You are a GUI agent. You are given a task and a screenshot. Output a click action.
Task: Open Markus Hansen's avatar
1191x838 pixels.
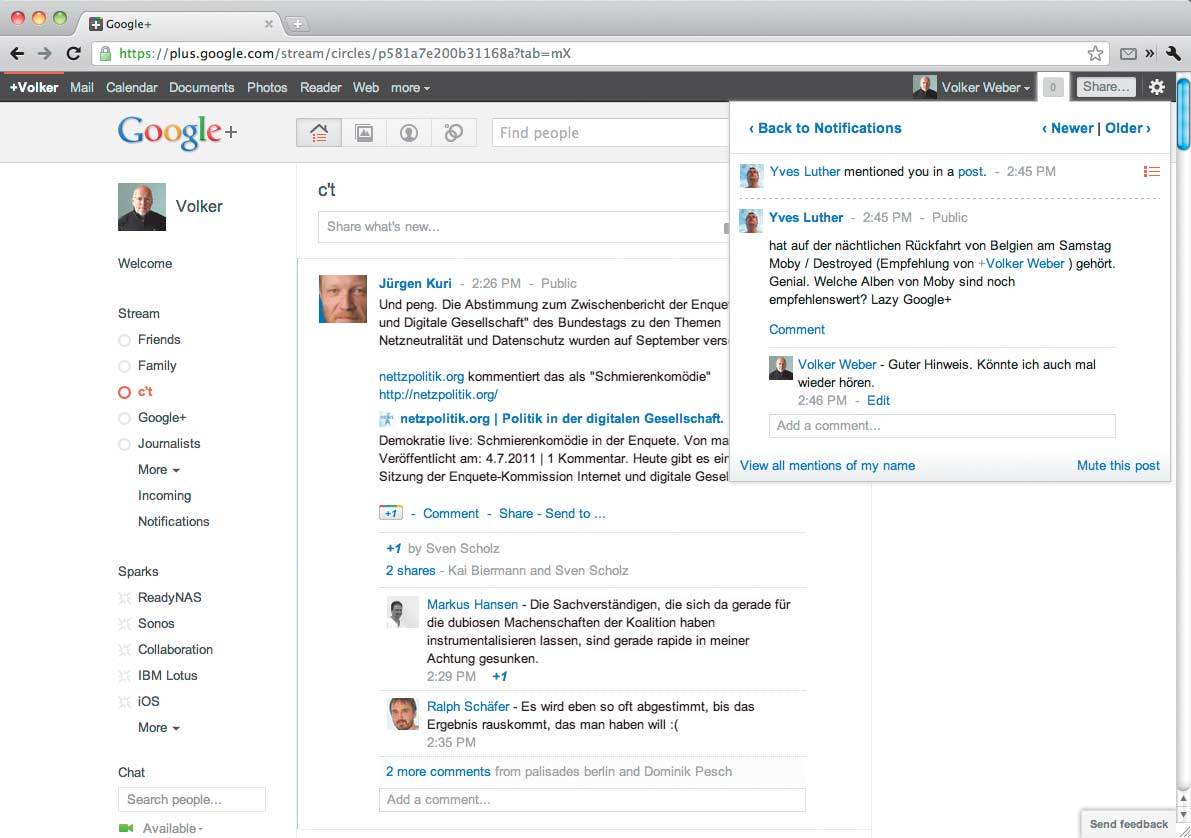click(x=403, y=612)
